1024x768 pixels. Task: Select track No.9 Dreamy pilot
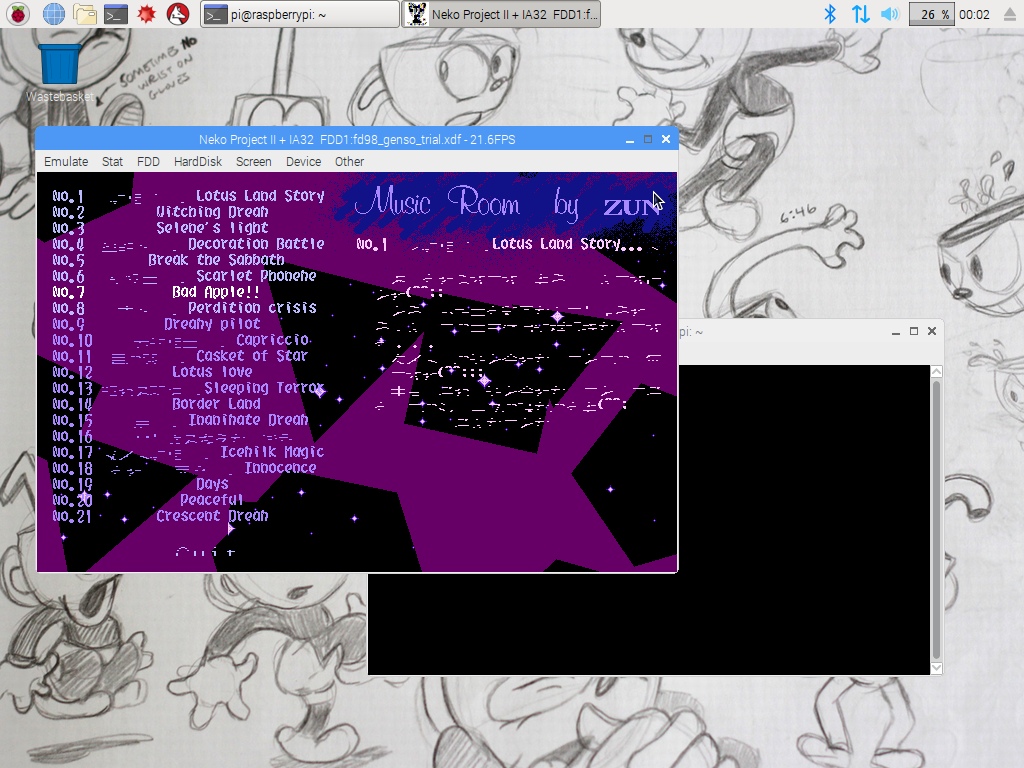coord(157,324)
